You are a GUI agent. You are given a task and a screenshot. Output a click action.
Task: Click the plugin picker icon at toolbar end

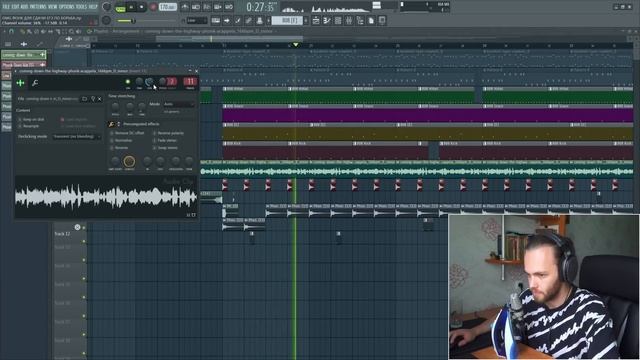[x=382, y=20]
